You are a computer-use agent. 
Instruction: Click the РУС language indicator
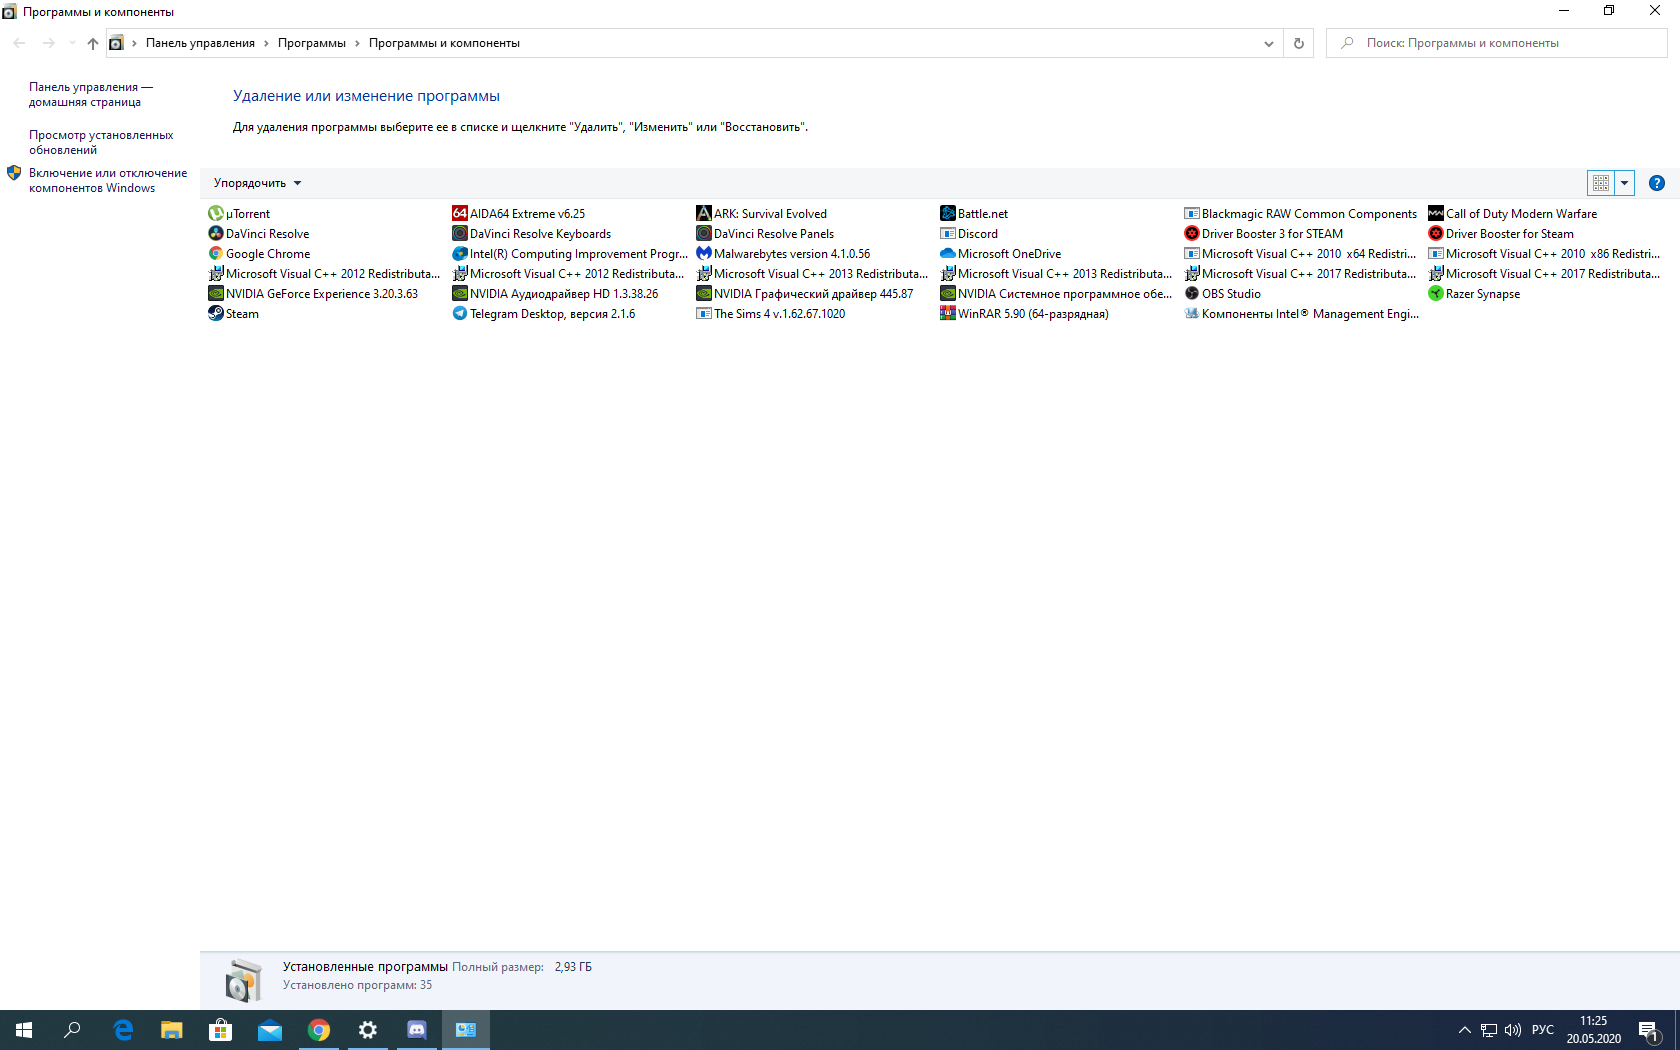[x=1543, y=1030]
